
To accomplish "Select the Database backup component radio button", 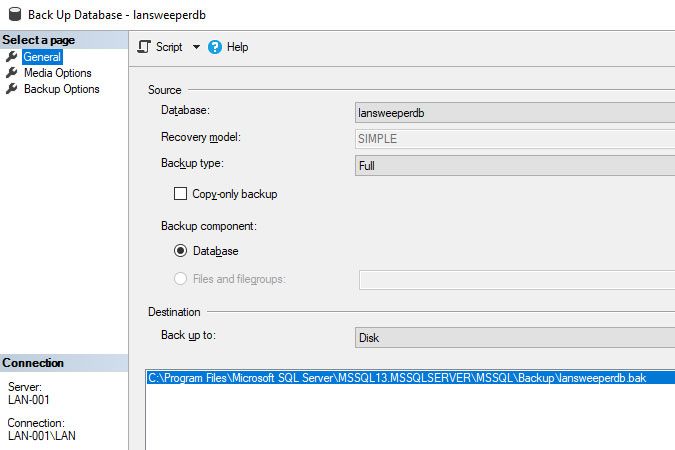I will click(181, 251).
